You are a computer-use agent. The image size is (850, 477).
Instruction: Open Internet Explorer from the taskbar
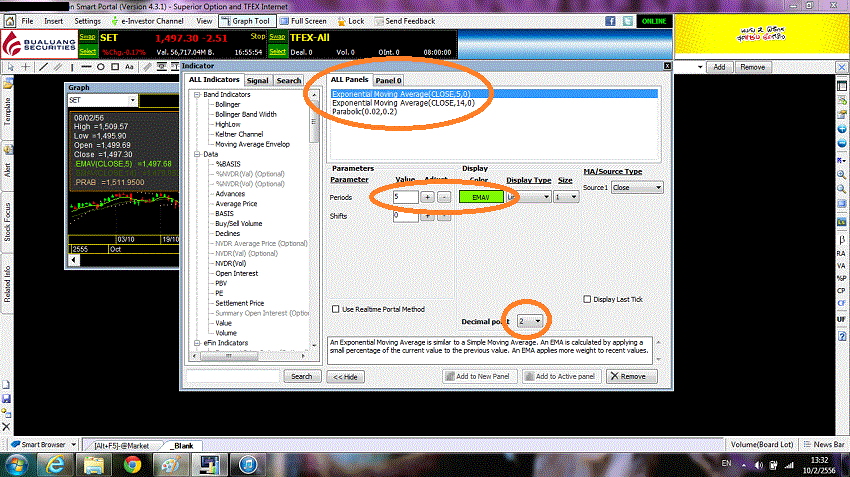pos(55,465)
